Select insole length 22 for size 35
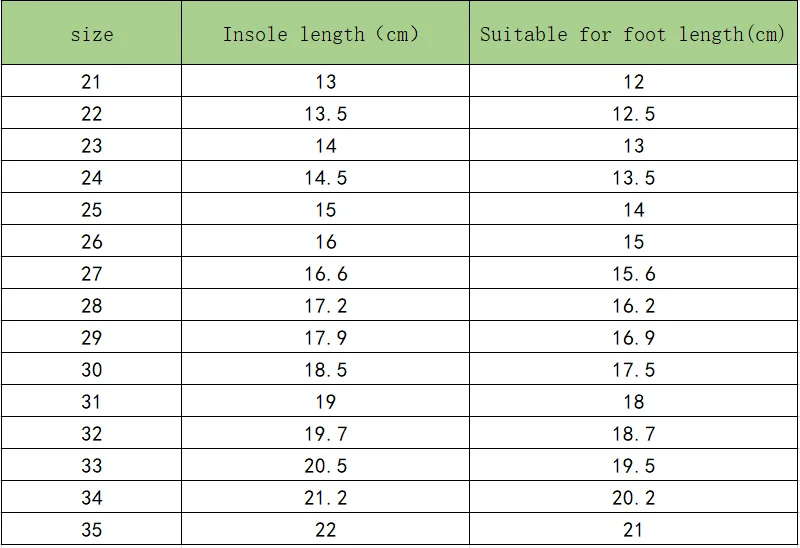 pyautogui.click(x=325, y=530)
